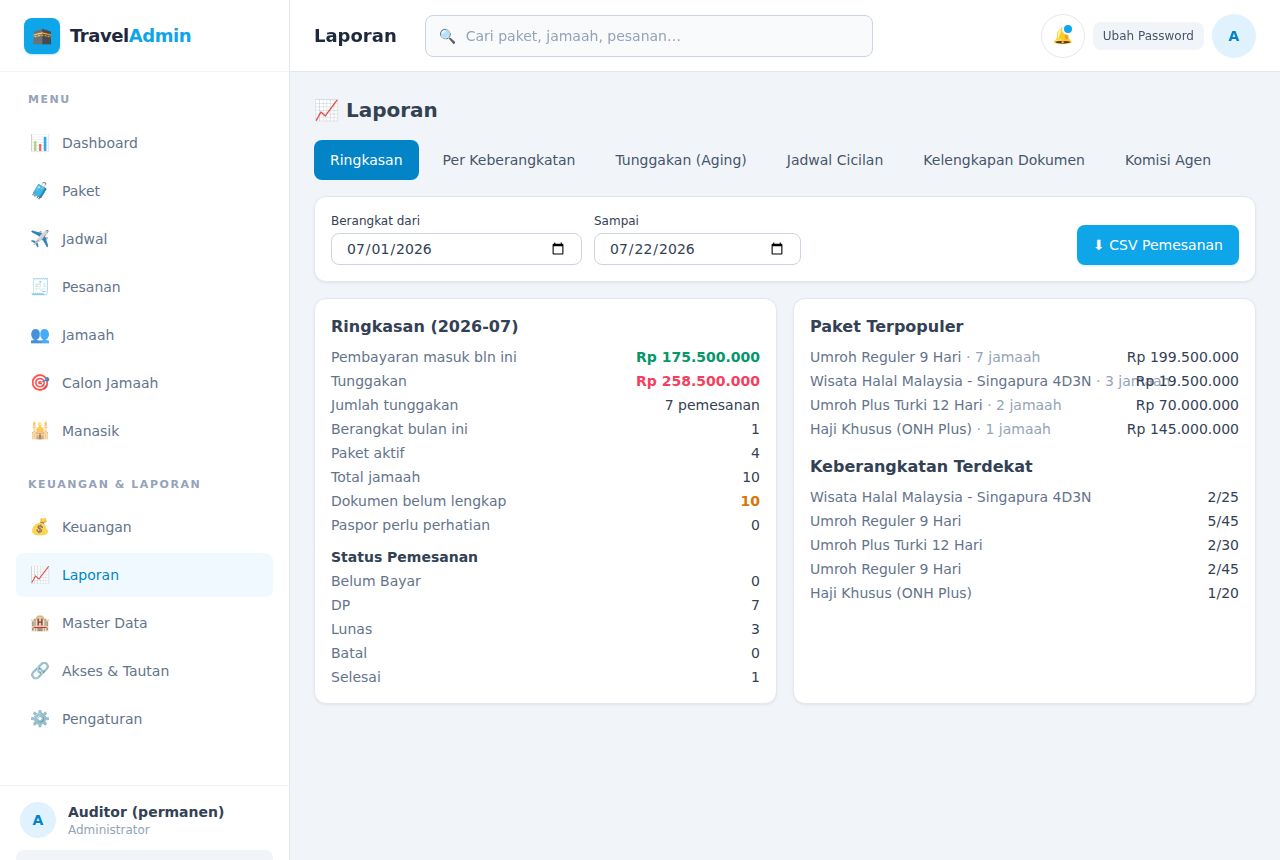This screenshot has width=1280, height=860.
Task: Switch to the Per Keberangkatan tab
Action: tap(509, 160)
